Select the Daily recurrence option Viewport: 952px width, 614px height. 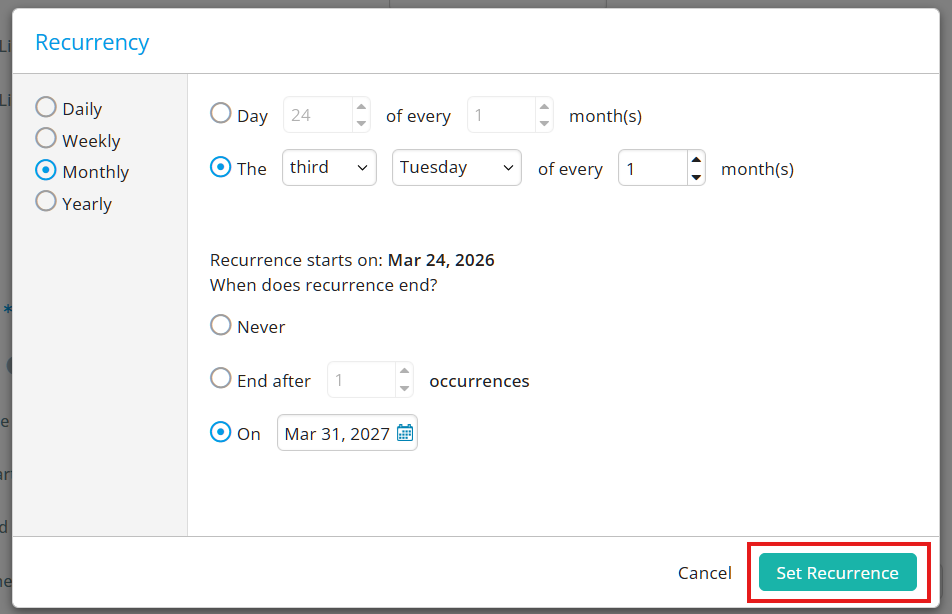pyautogui.click(x=46, y=108)
